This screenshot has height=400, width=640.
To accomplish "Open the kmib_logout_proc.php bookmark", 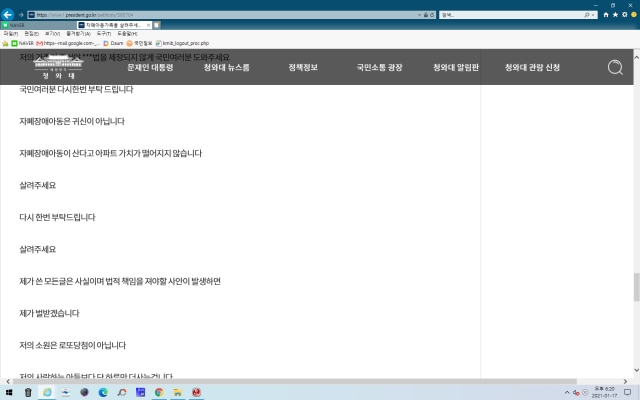I will pos(182,43).
